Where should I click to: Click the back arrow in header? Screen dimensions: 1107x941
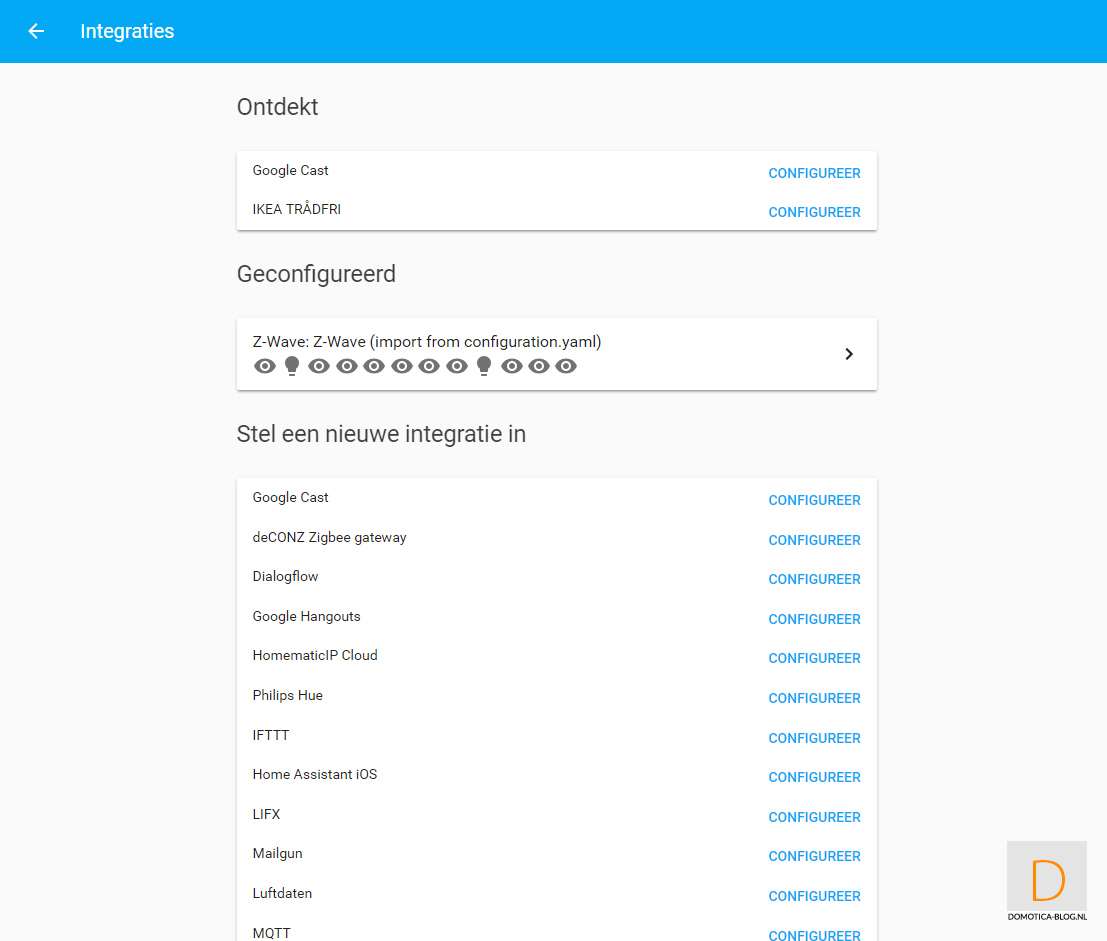36,31
